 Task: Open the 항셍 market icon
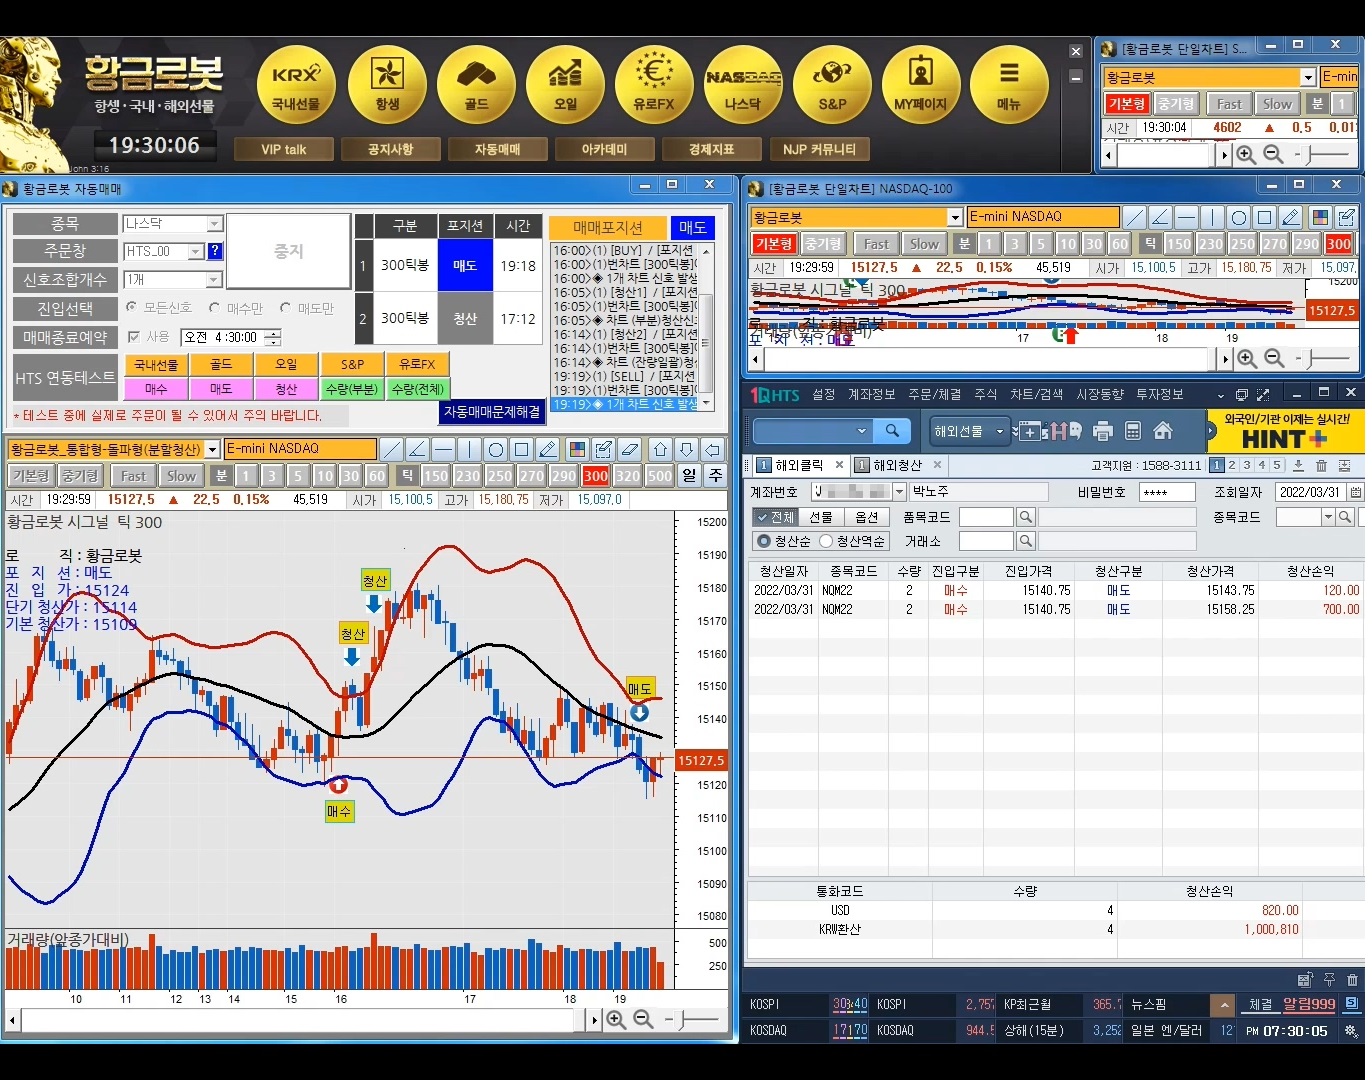[386, 84]
